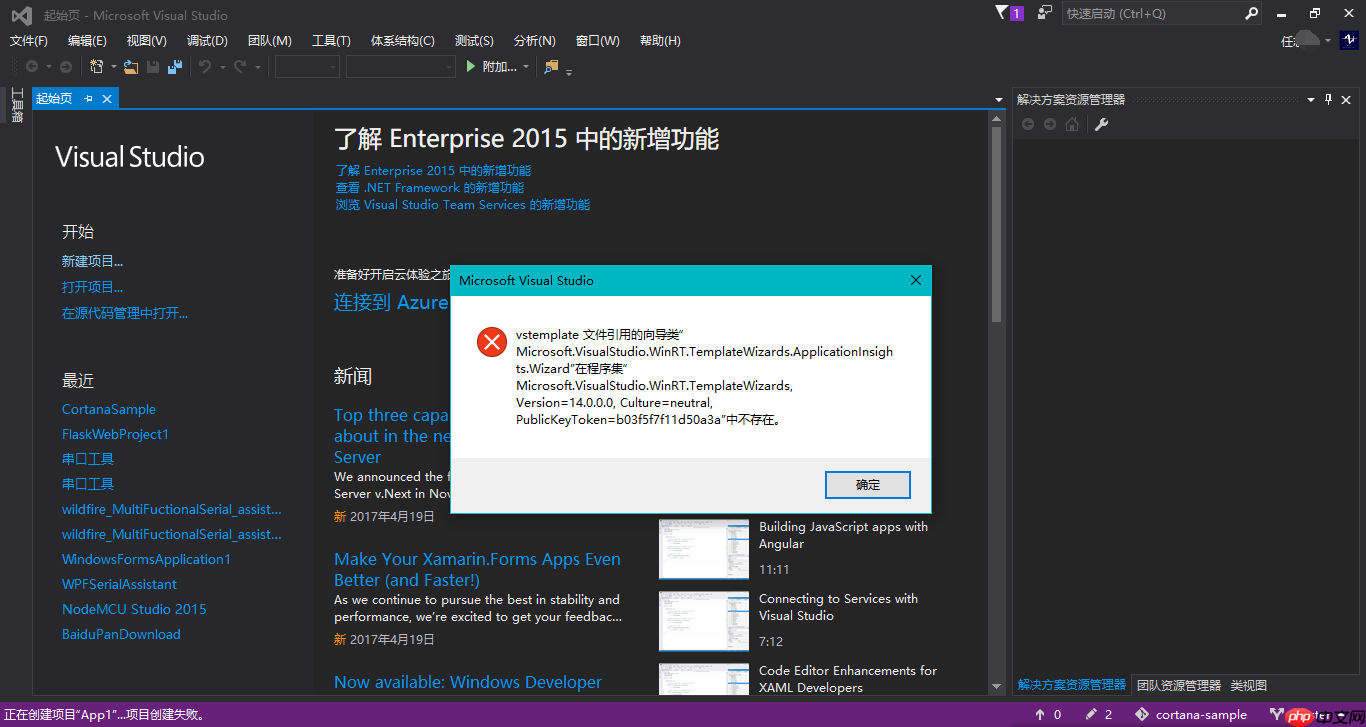The image size is (1366, 727).
Task: Expand Solution Explorer panel dropdown arrow
Action: click(1311, 99)
